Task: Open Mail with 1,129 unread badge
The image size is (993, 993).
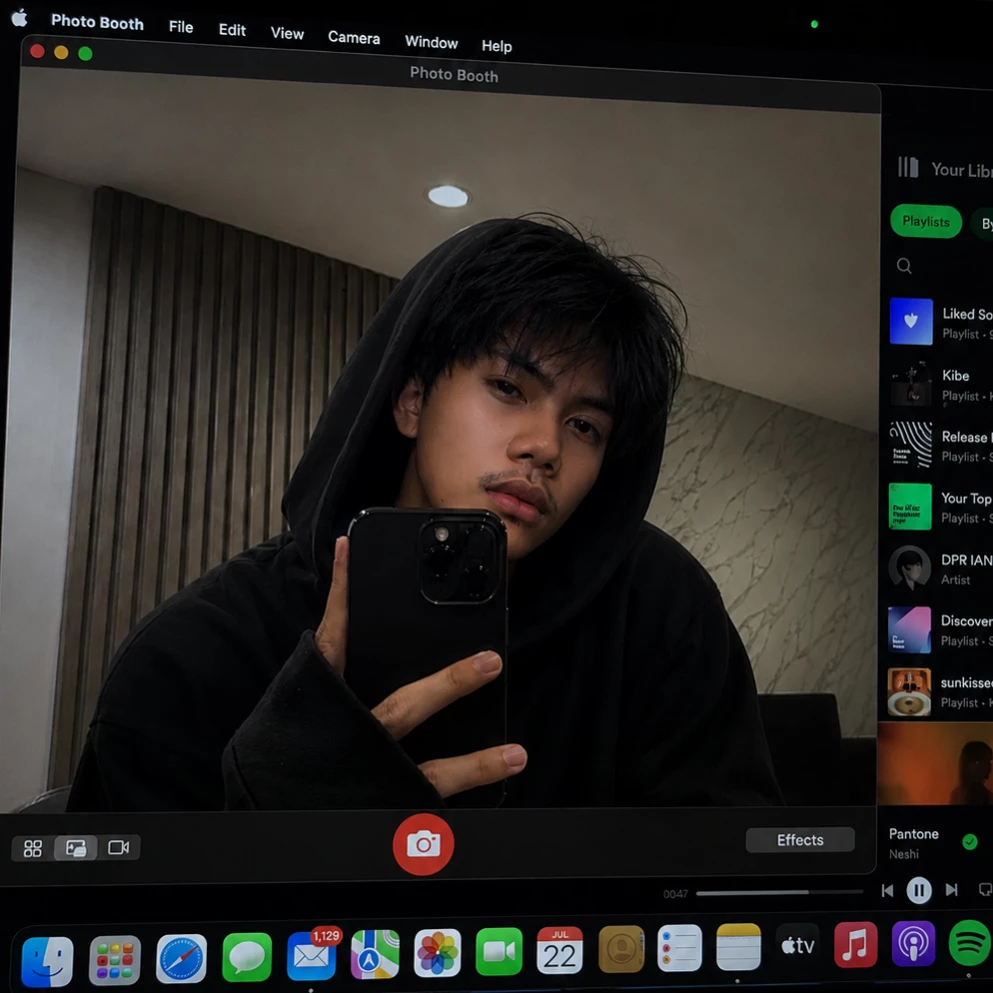Action: (x=312, y=955)
